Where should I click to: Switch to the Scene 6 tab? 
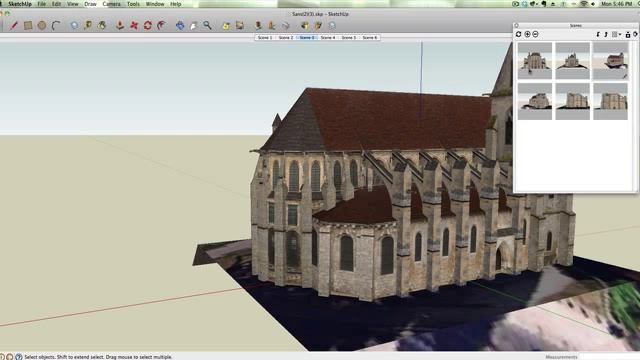(x=370, y=38)
